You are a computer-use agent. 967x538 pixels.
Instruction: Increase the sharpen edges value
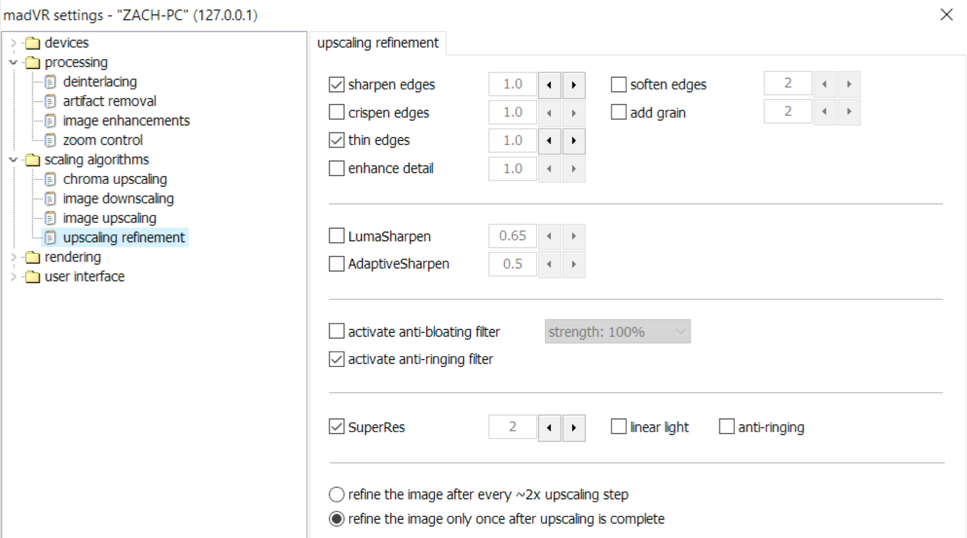(x=573, y=85)
